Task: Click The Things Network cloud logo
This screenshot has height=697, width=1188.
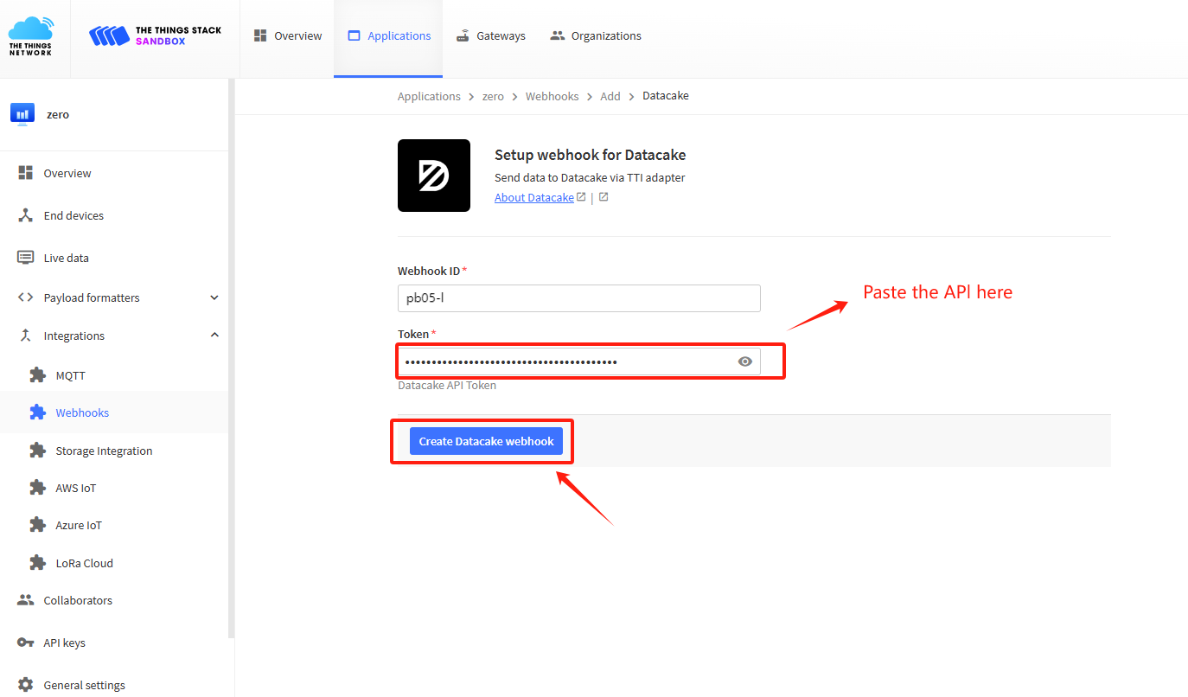Action: click(31, 36)
